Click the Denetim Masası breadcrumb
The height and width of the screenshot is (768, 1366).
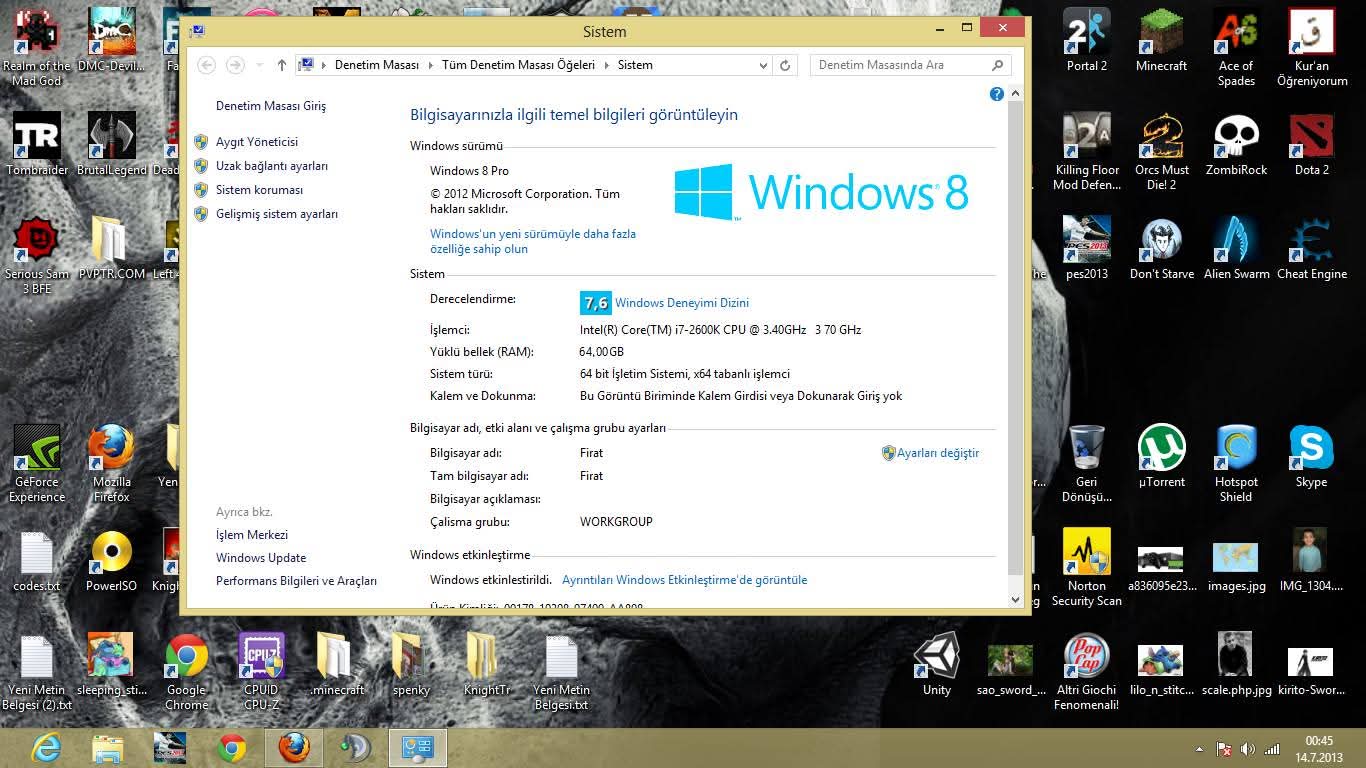point(377,65)
